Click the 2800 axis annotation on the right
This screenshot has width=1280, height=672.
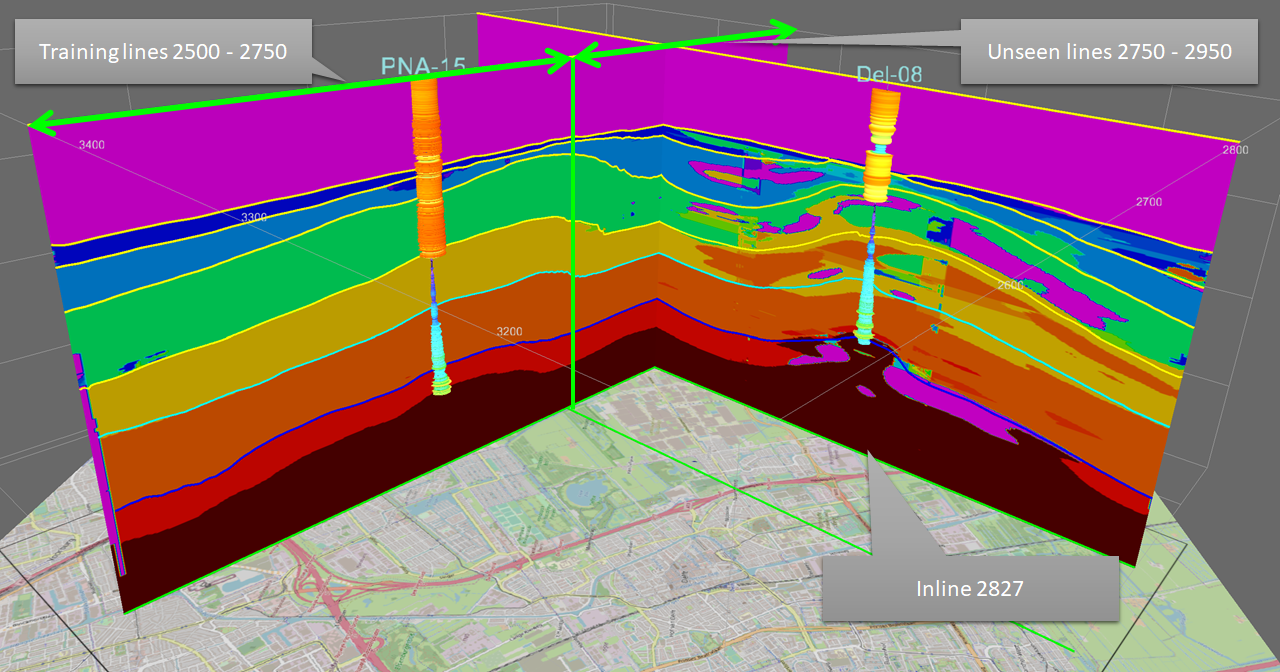[x=1234, y=149]
